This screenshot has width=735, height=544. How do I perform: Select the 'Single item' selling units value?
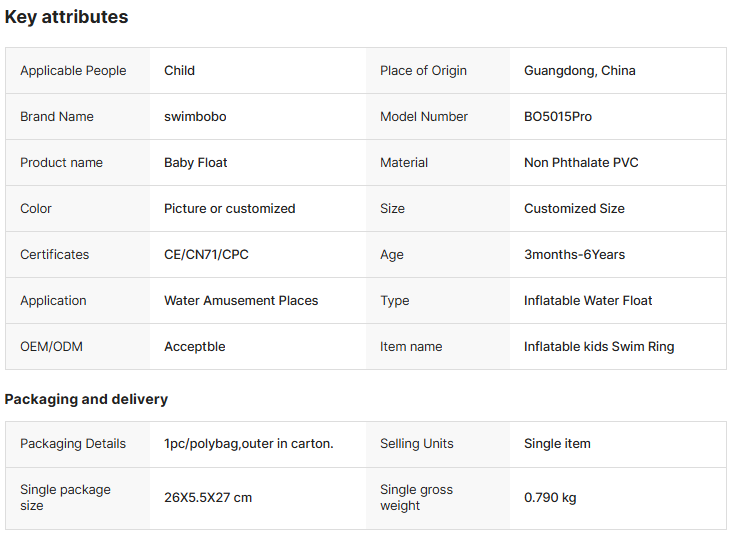pos(557,444)
